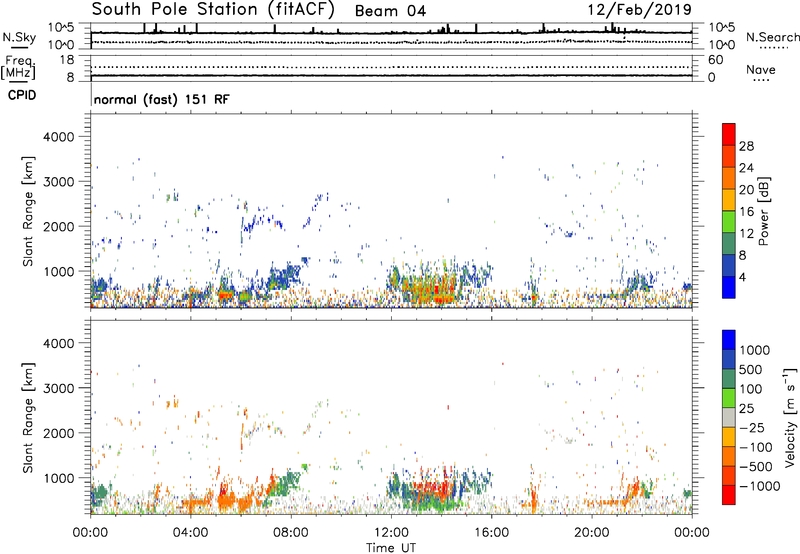The image size is (800, 554).
Task: Click the "12:00" time axis label
Action: (x=391, y=533)
